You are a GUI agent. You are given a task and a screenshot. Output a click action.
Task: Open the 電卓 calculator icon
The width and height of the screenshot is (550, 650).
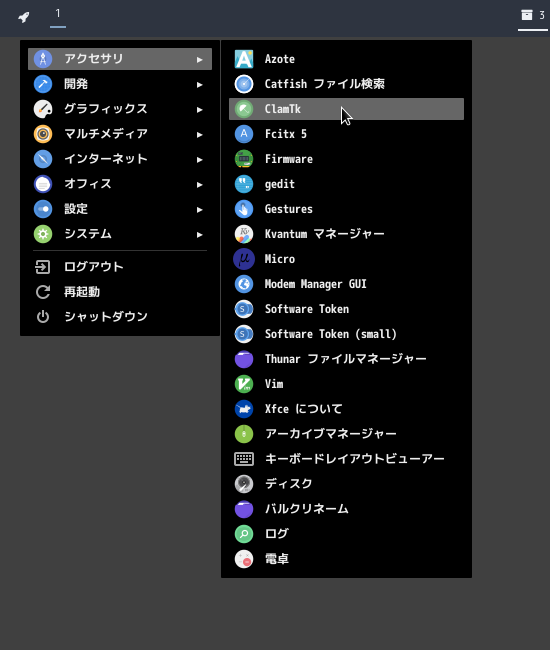(x=244, y=559)
